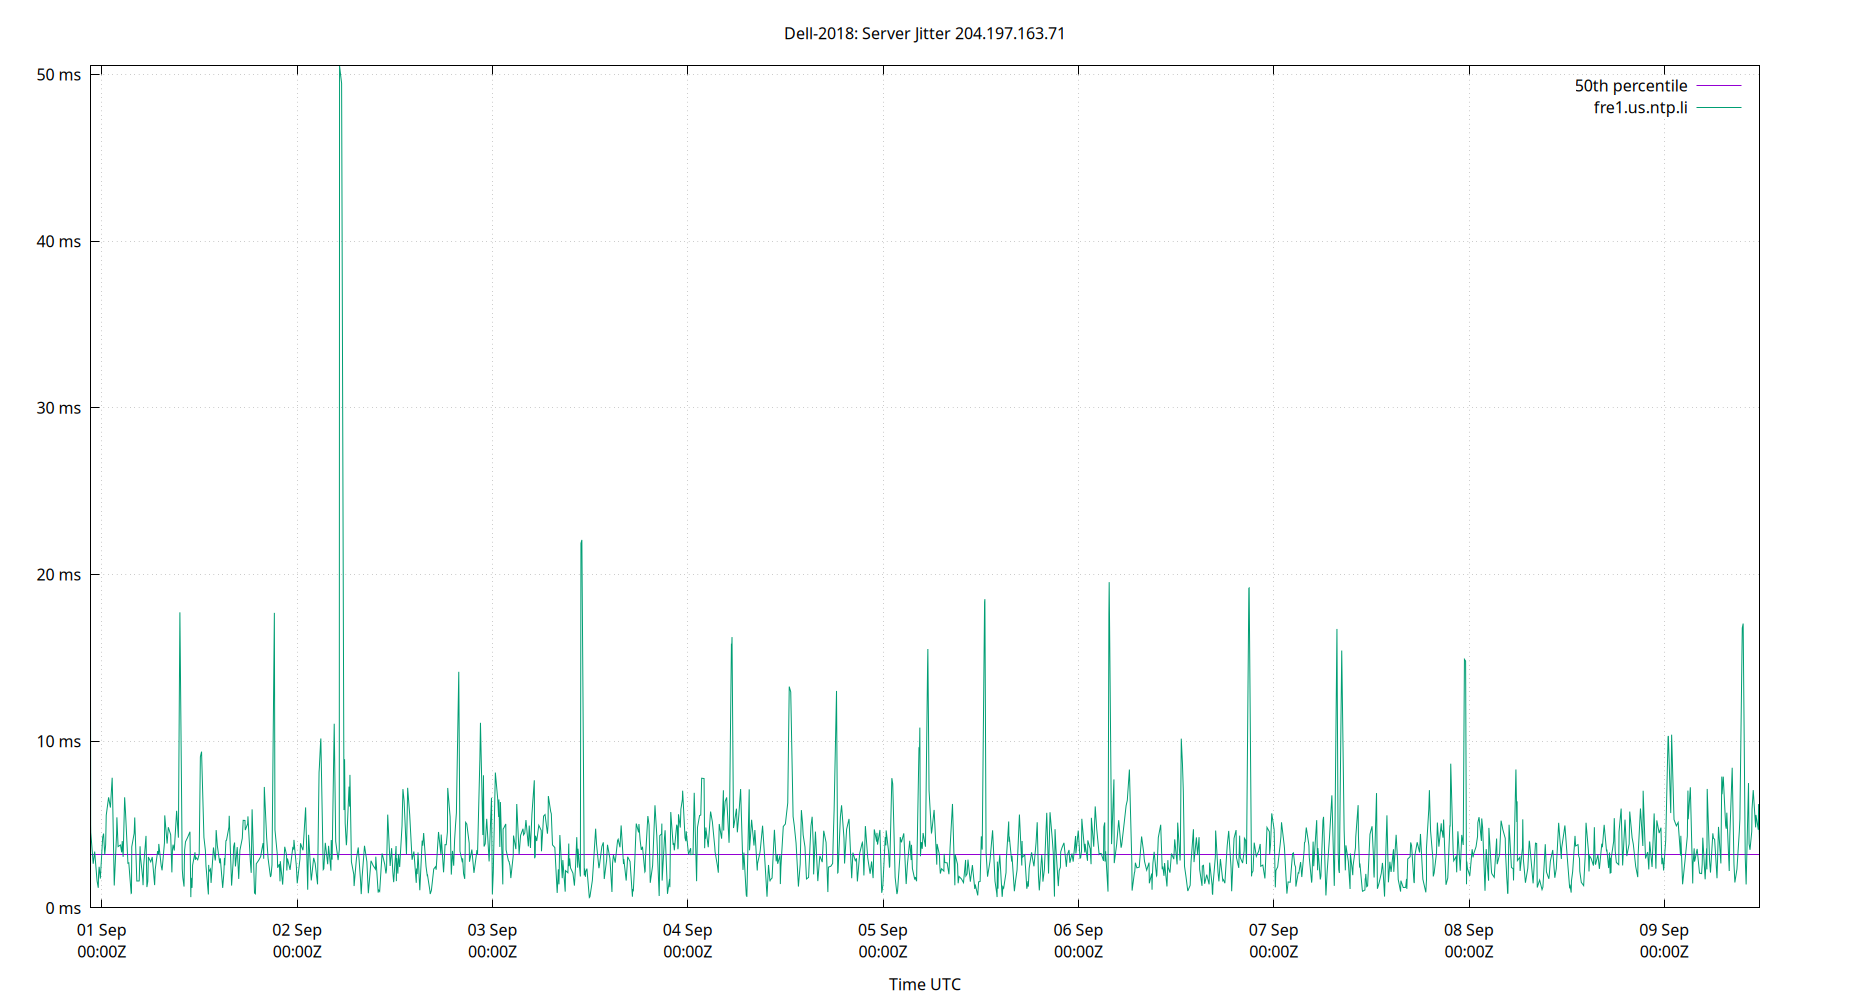Select the Time UTC axis title
The width and height of the screenshot is (1850, 1000).
[923, 984]
